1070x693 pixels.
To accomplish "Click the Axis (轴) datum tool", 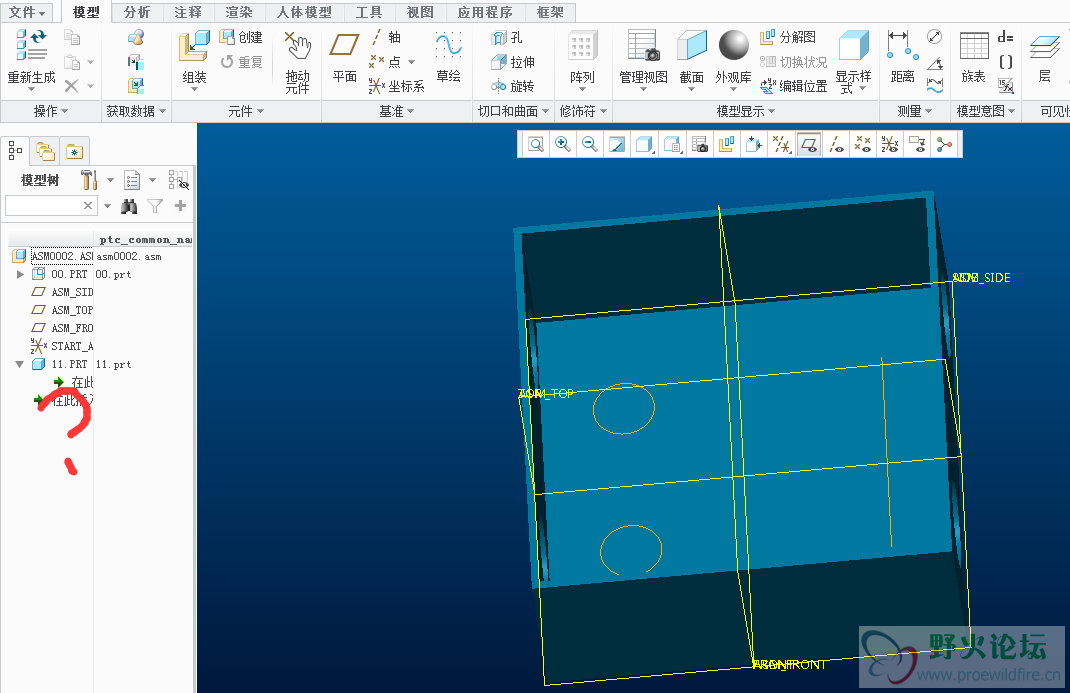I will pos(386,37).
